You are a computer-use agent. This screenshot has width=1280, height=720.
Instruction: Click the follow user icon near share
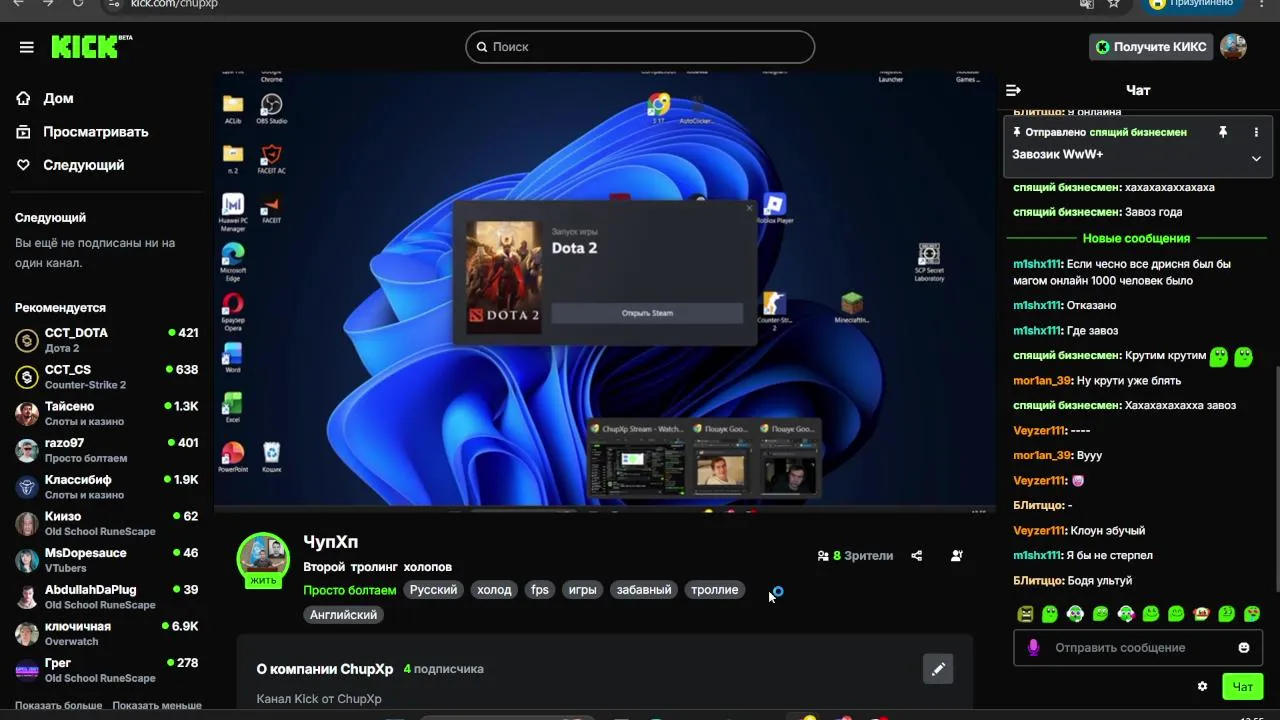pos(957,556)
